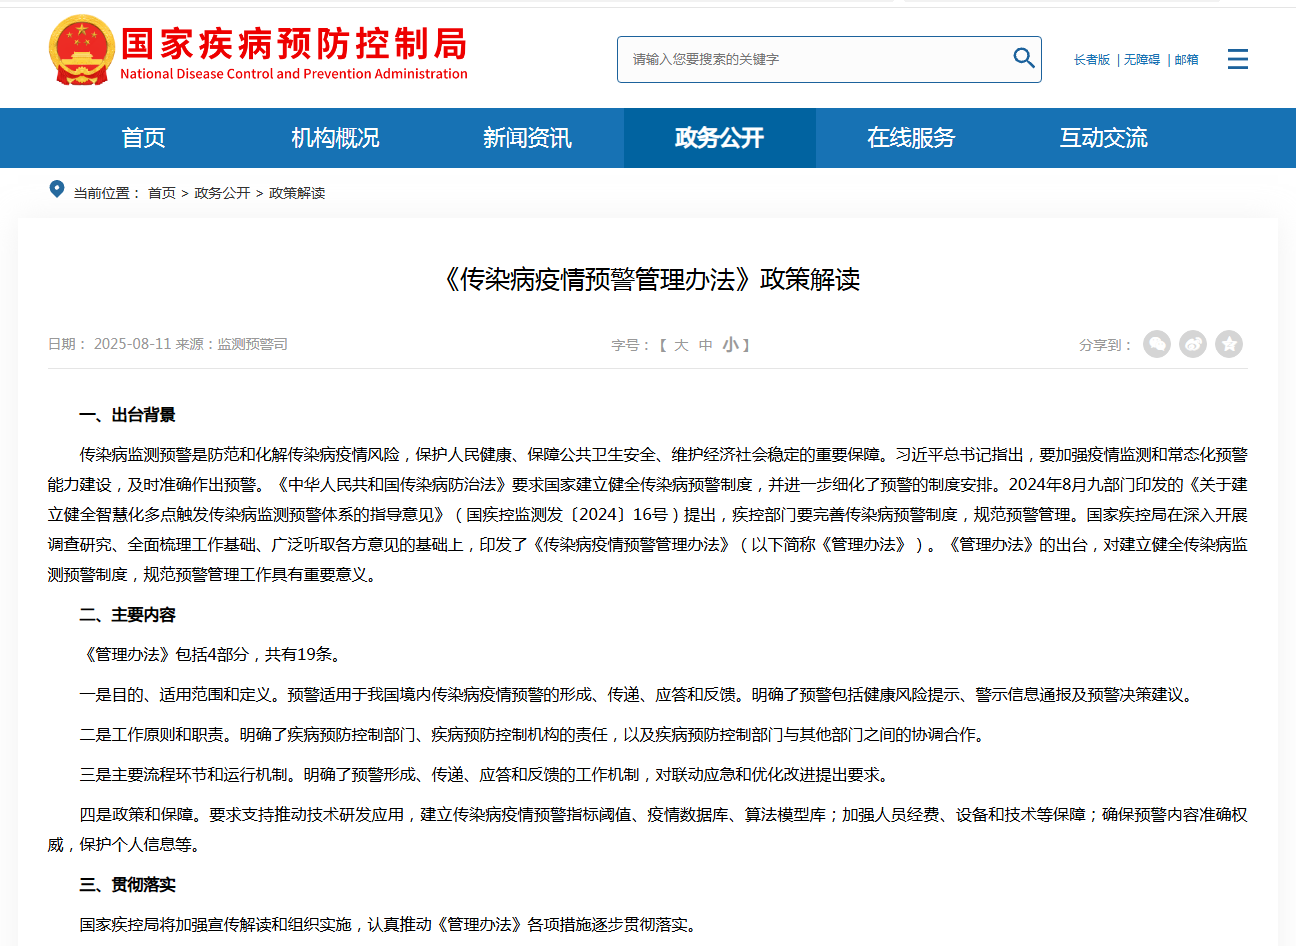The image size is (1296, 946).
Task: Set font size to large (大)
Action: pyautogui.click(x=681, y=345)
